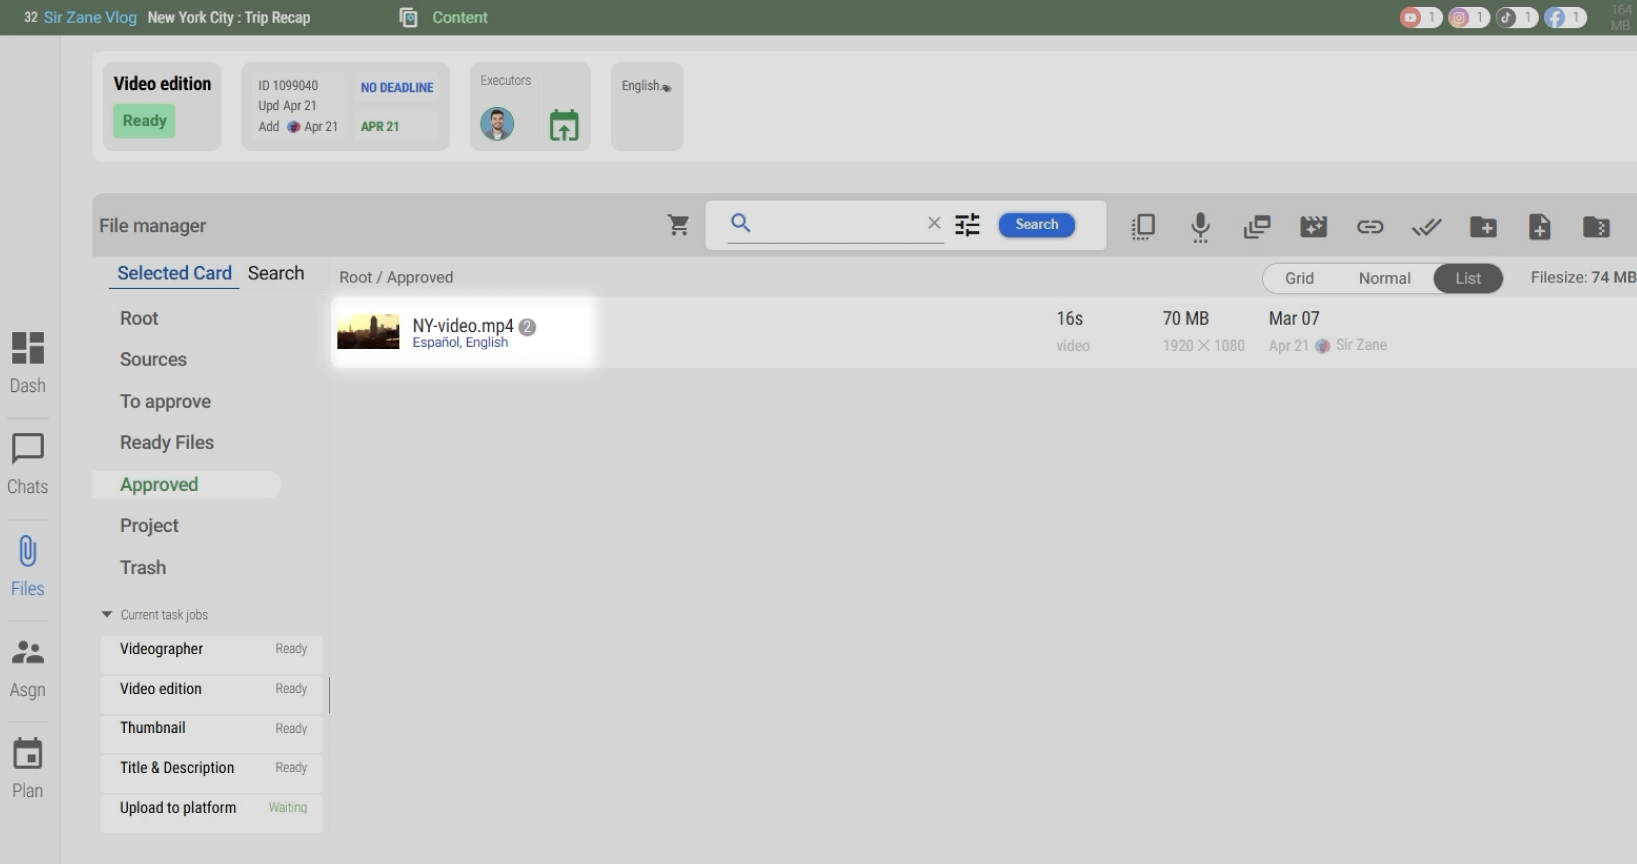Add new file with file-plus icon
The image size is (1637, 864).
(1539, 227)
